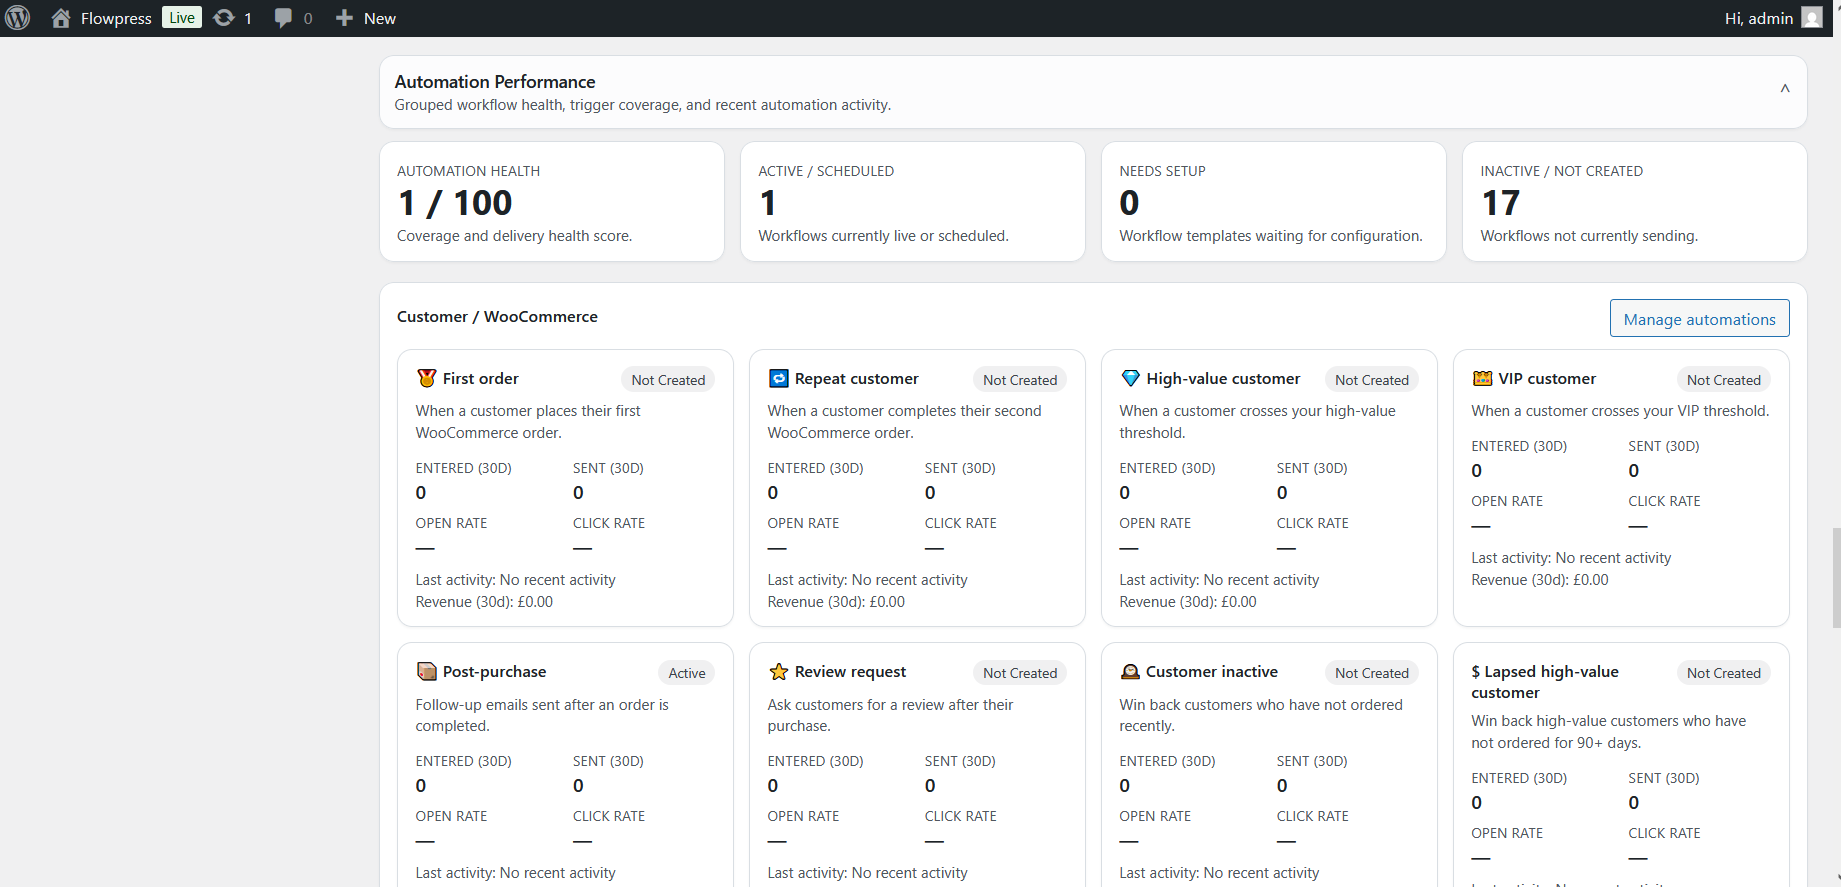Viewport: 1841px width, 887px height.
Task: Open the Manage automations button
Action: 1699,319
